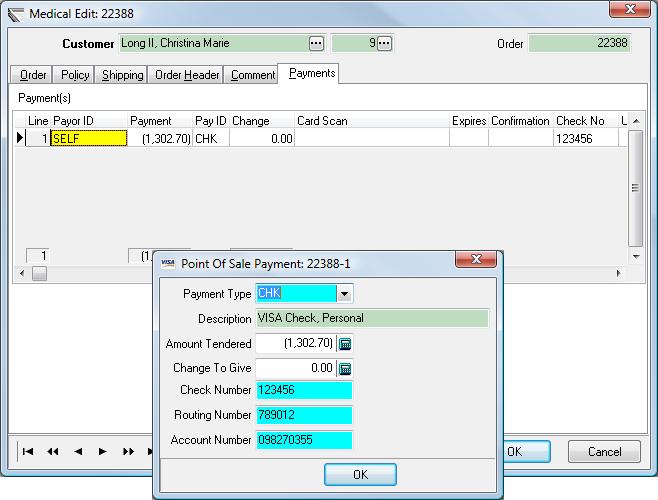Cancel the Medical Edit window

click(604, 452)
